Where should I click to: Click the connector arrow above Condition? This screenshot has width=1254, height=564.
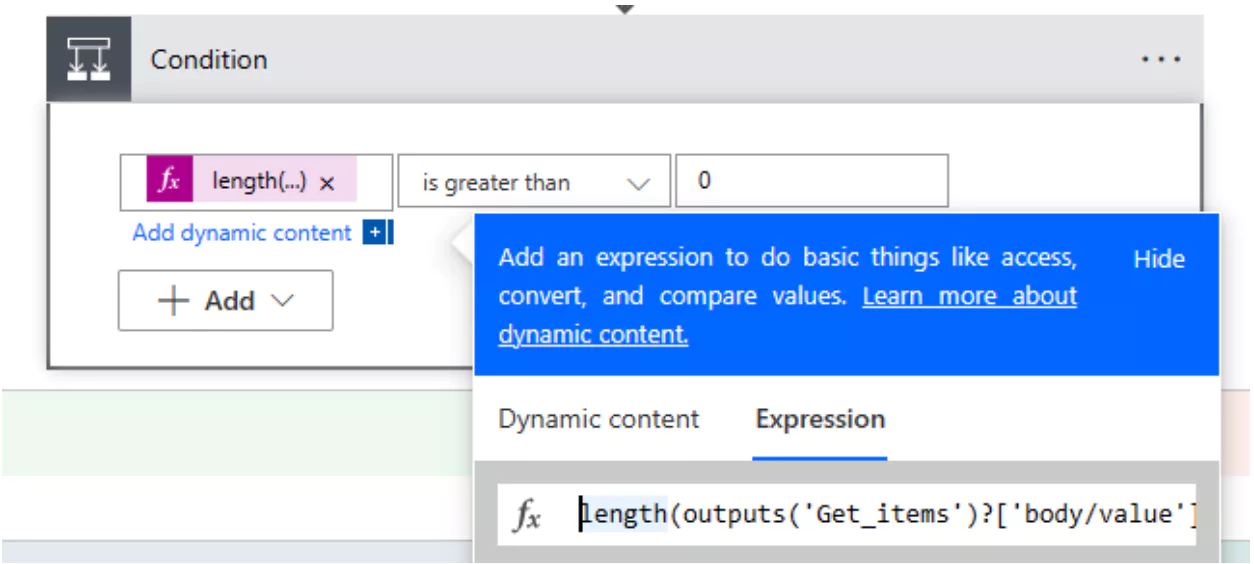tap(625, 8)
